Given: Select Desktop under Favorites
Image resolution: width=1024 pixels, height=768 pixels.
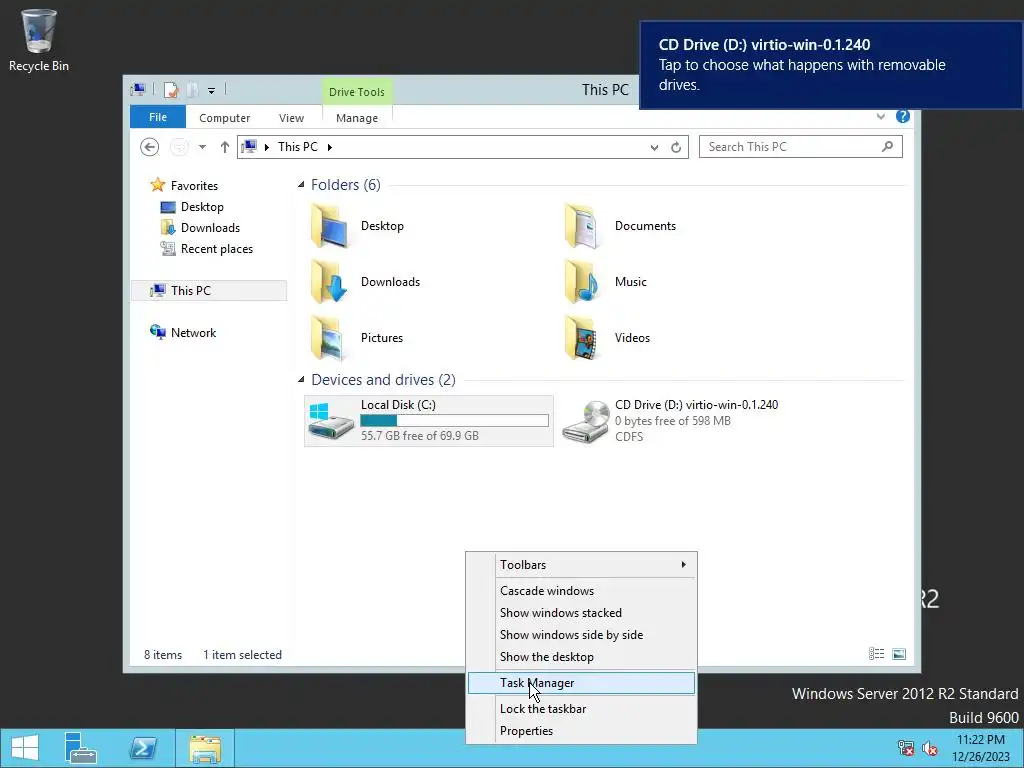Looking at the screenshot, I should 202,206.
